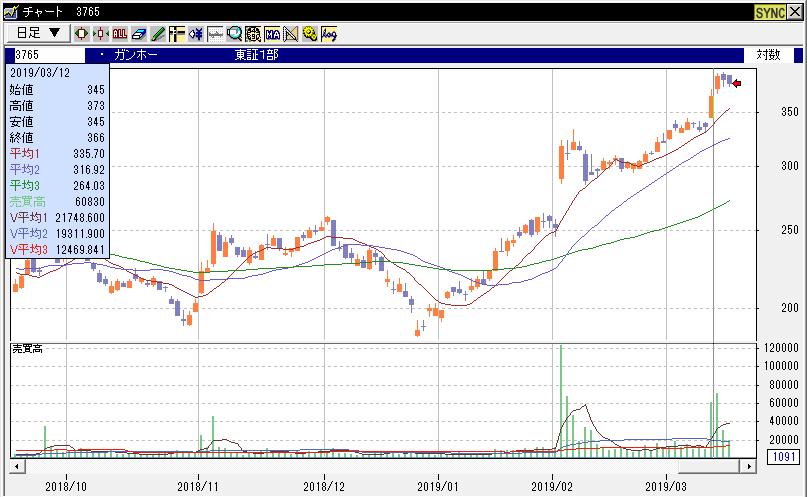The height and width of the screenshot is (497, 807).
Task: Click the hourglass pattern toolbar icon
Action: pos(291,33)
